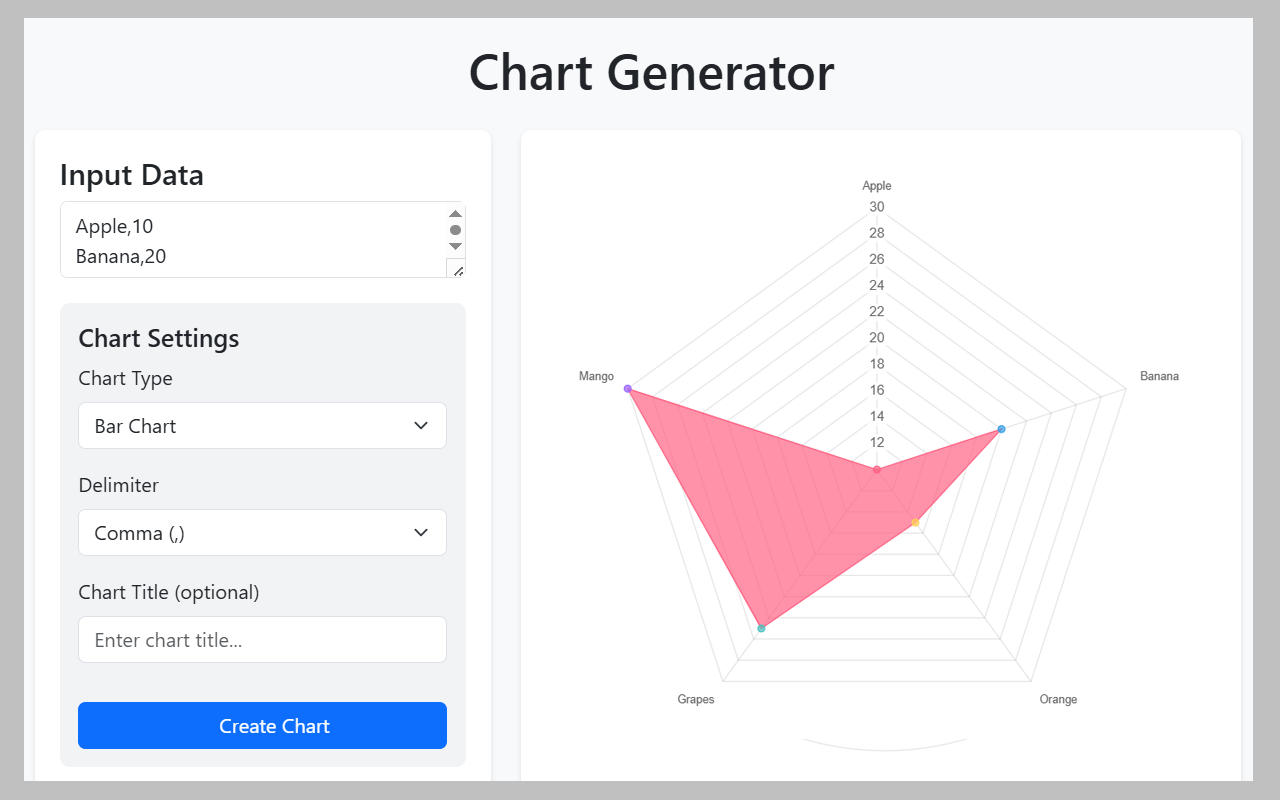
Task: Click the textarea scroll up arrow
Action: tap(456, 213)
